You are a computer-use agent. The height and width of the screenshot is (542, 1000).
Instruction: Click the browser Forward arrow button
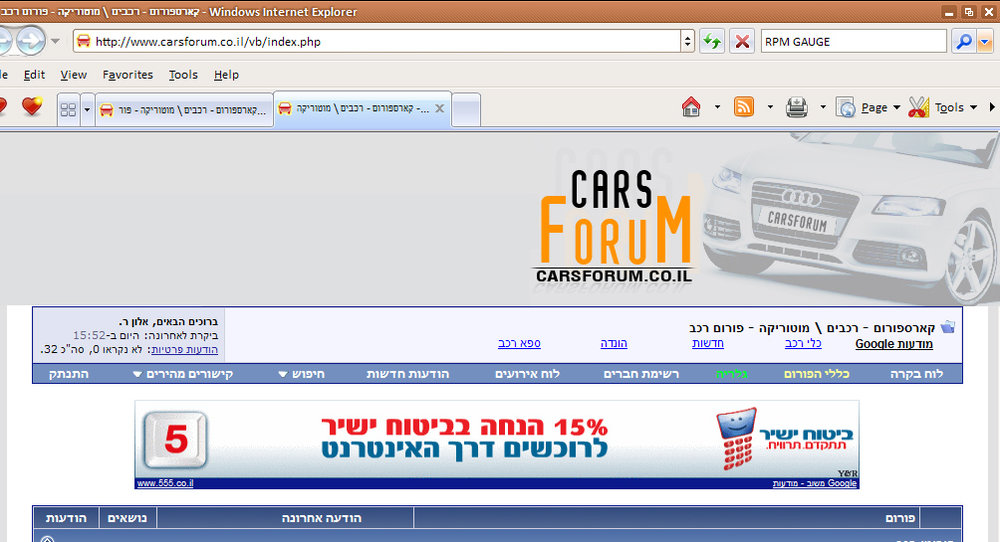(x=30, y=41)
